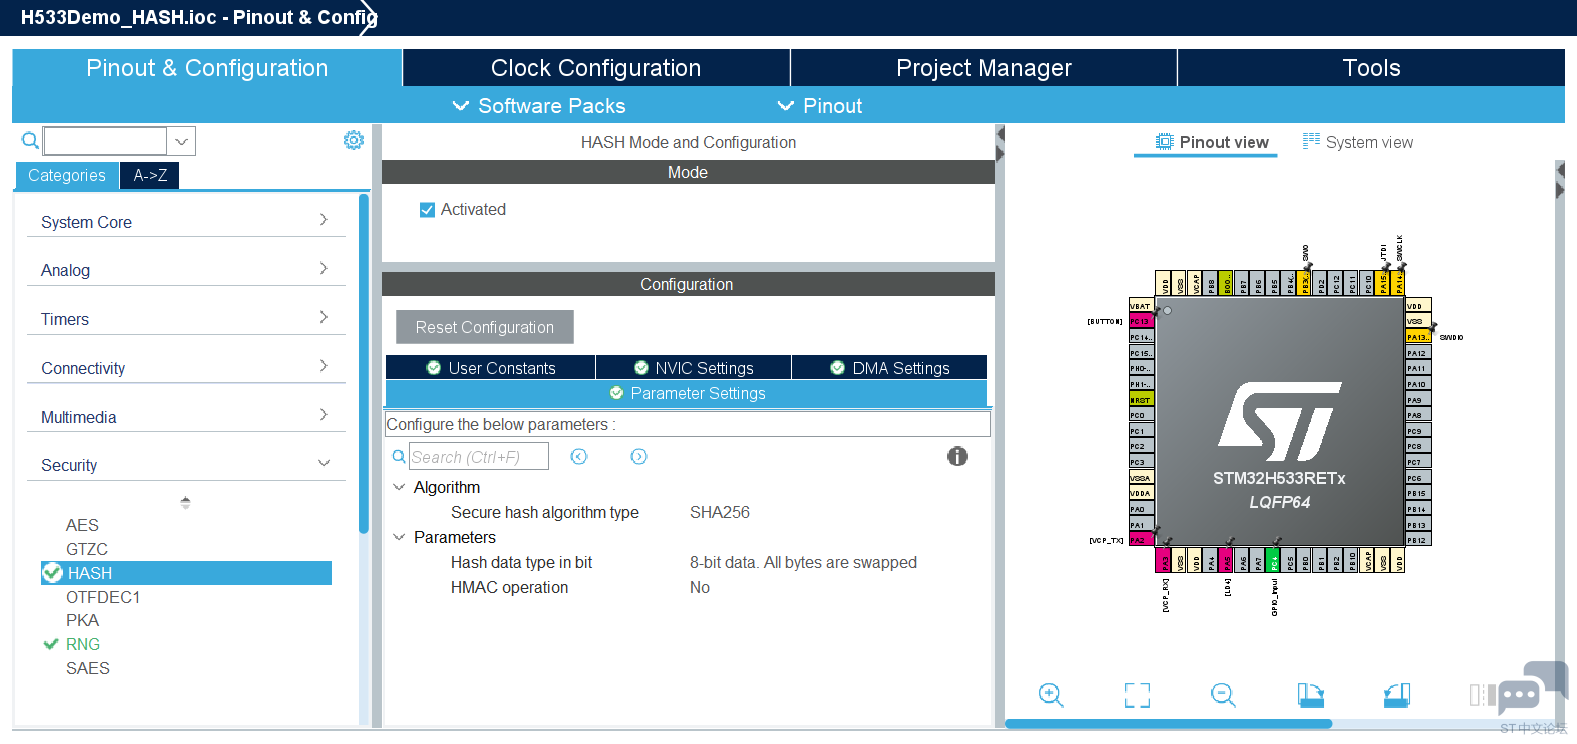The height and width of the screenshot is (744, 1577).
Task: Switch the list to A->Z view
Action: (150, 175)
